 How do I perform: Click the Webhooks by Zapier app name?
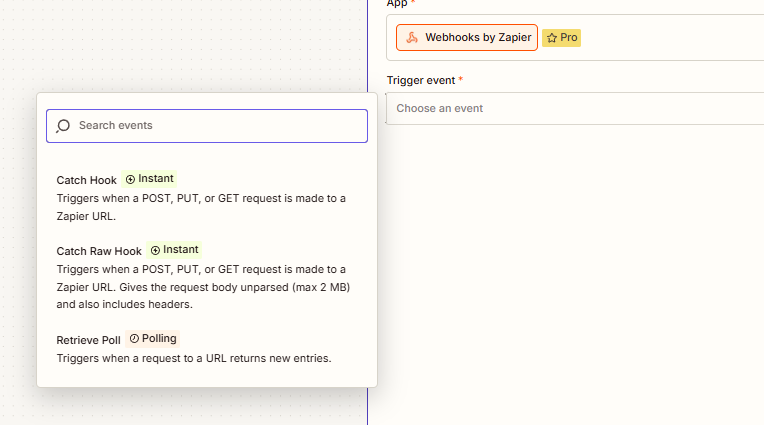[x=478, y=38]
